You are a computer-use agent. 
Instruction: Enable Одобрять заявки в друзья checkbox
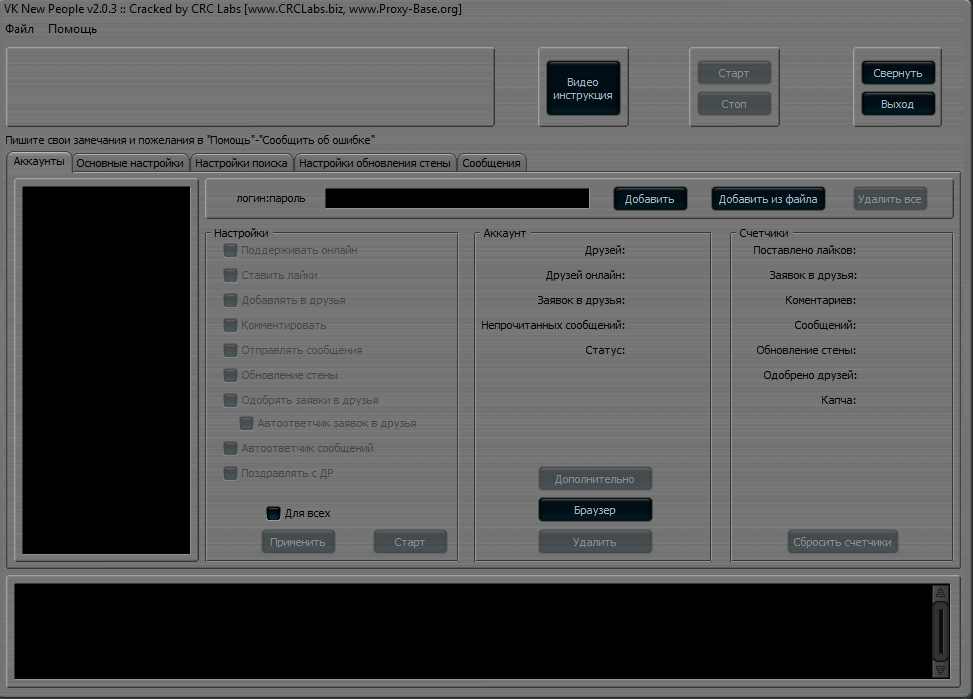click(230, 400)
